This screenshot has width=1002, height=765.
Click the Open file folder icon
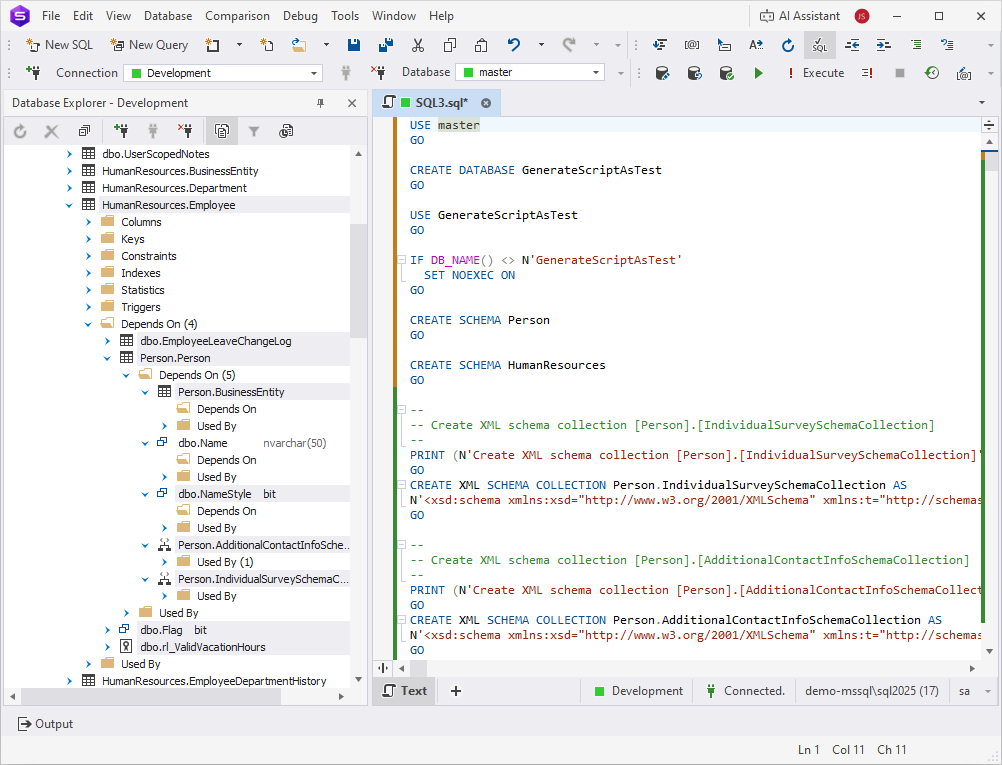click(x=298, y=45)
